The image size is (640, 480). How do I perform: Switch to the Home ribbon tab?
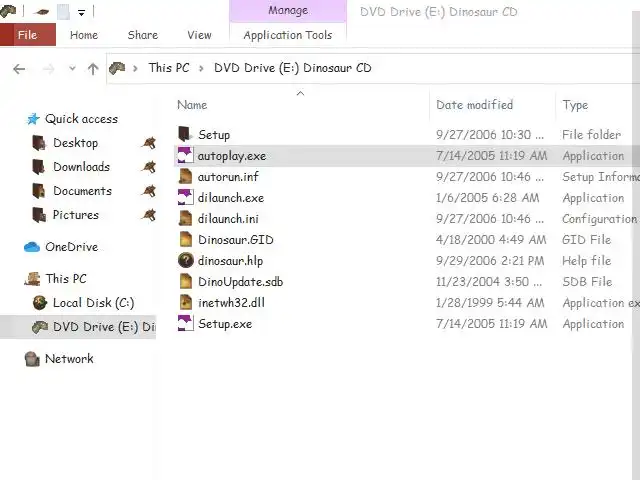tap(84, 35)
